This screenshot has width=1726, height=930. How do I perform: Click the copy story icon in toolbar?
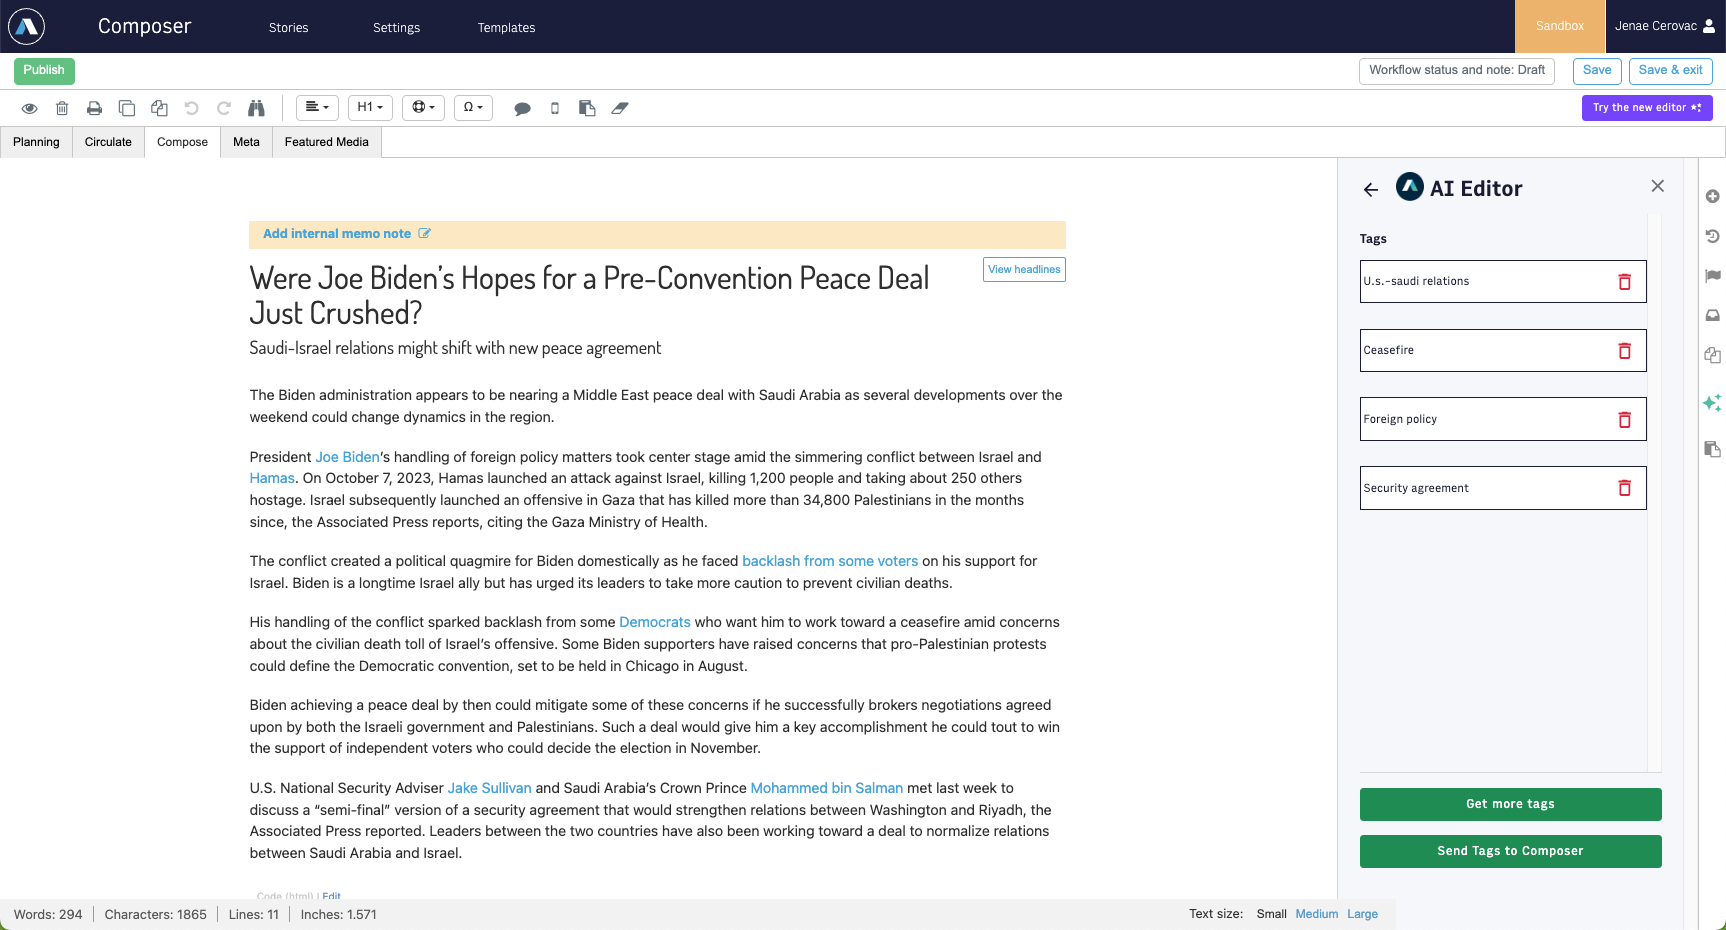click(x=127, y=108)
